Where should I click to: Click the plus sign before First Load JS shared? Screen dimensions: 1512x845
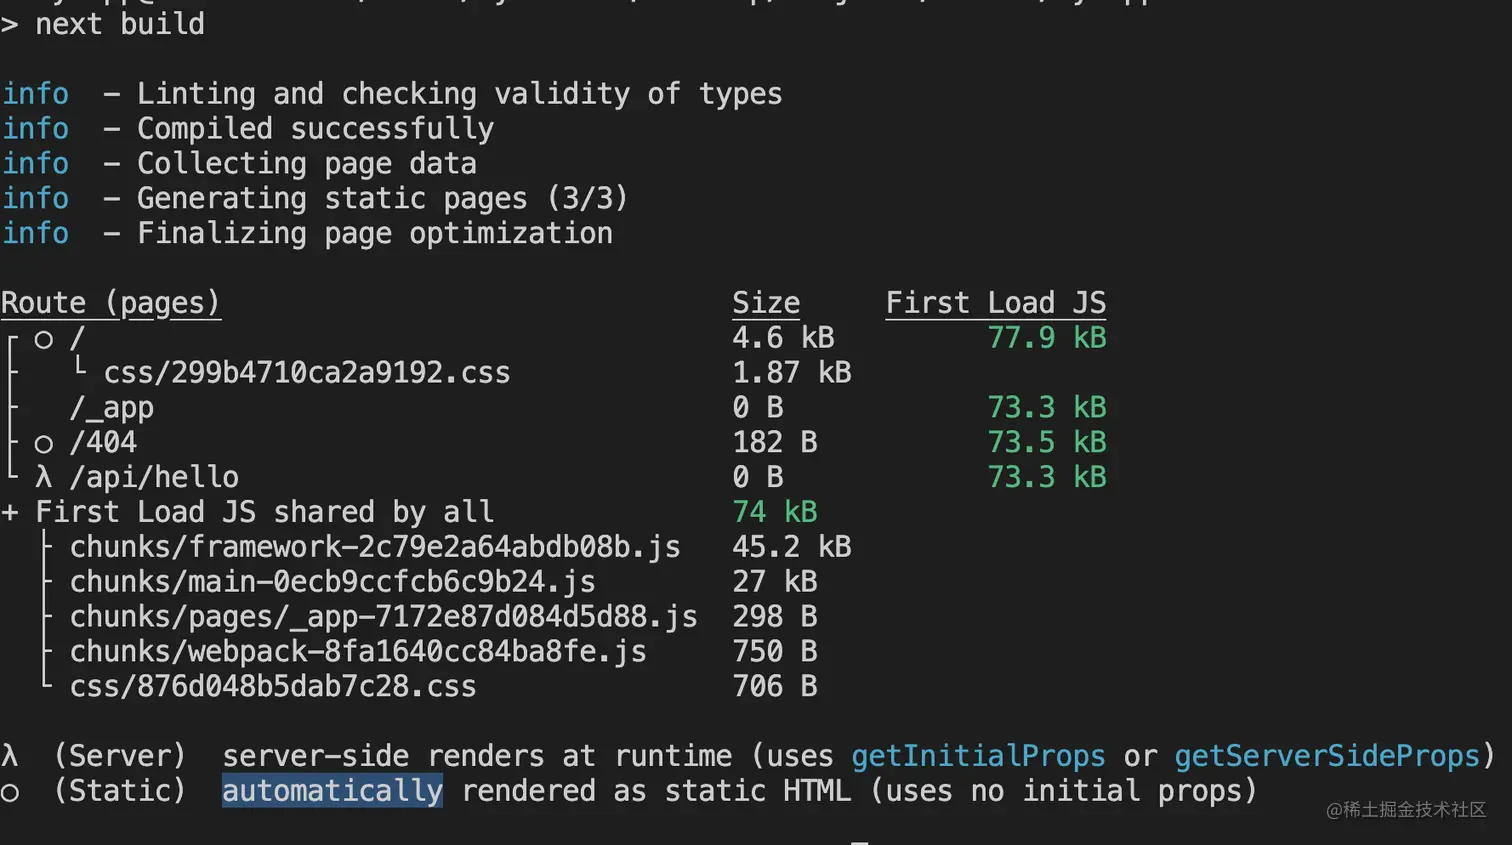pos(10,512)
